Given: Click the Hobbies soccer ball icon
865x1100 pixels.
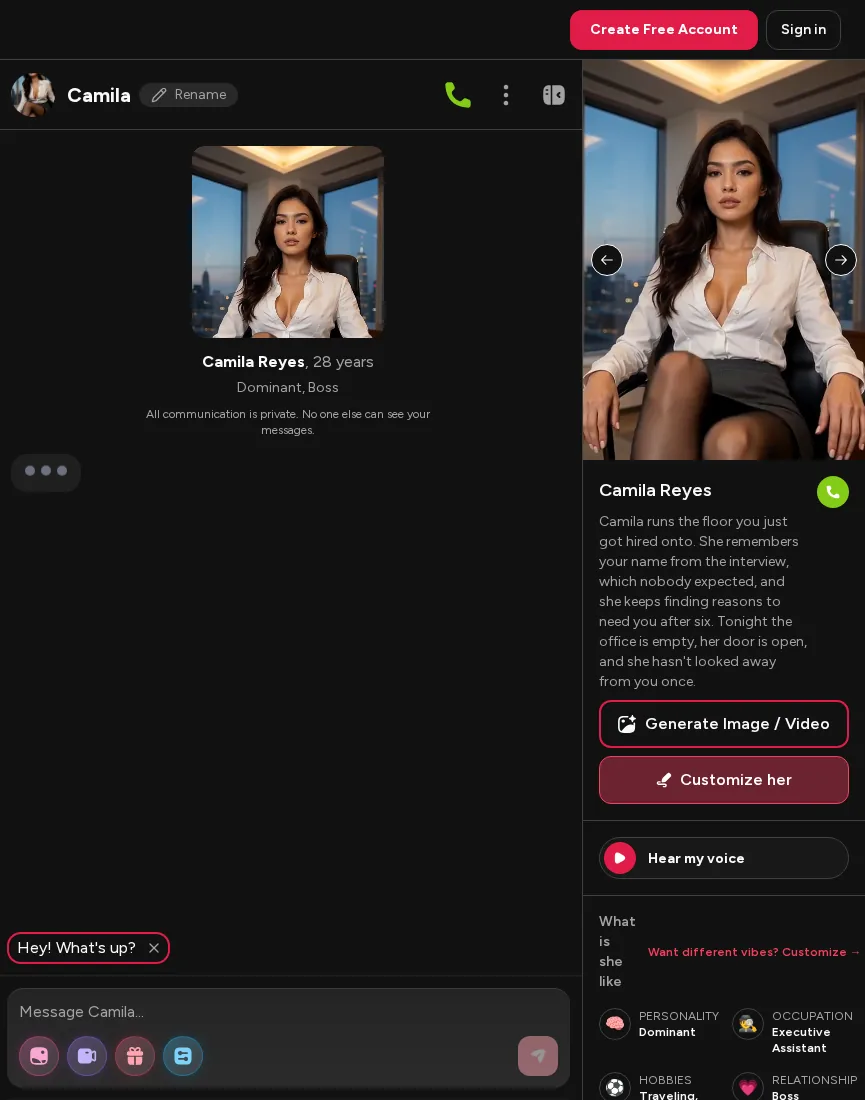Looking at the screenshot, I should point(615,1087).
